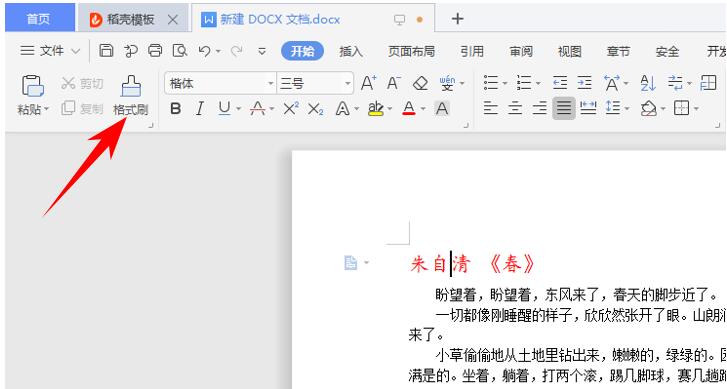The image size is (727, 389).
Task: Click the Decrease Font Size icon
Action: coord(394,83)
